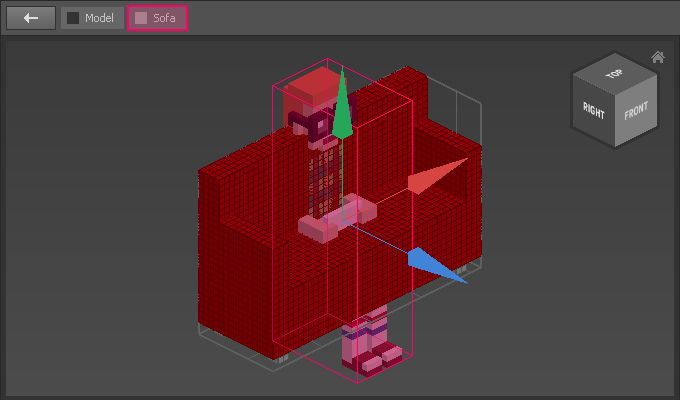Select the Sofa breadcrumb
Screen dimensions: 680x400
point(157,18)
